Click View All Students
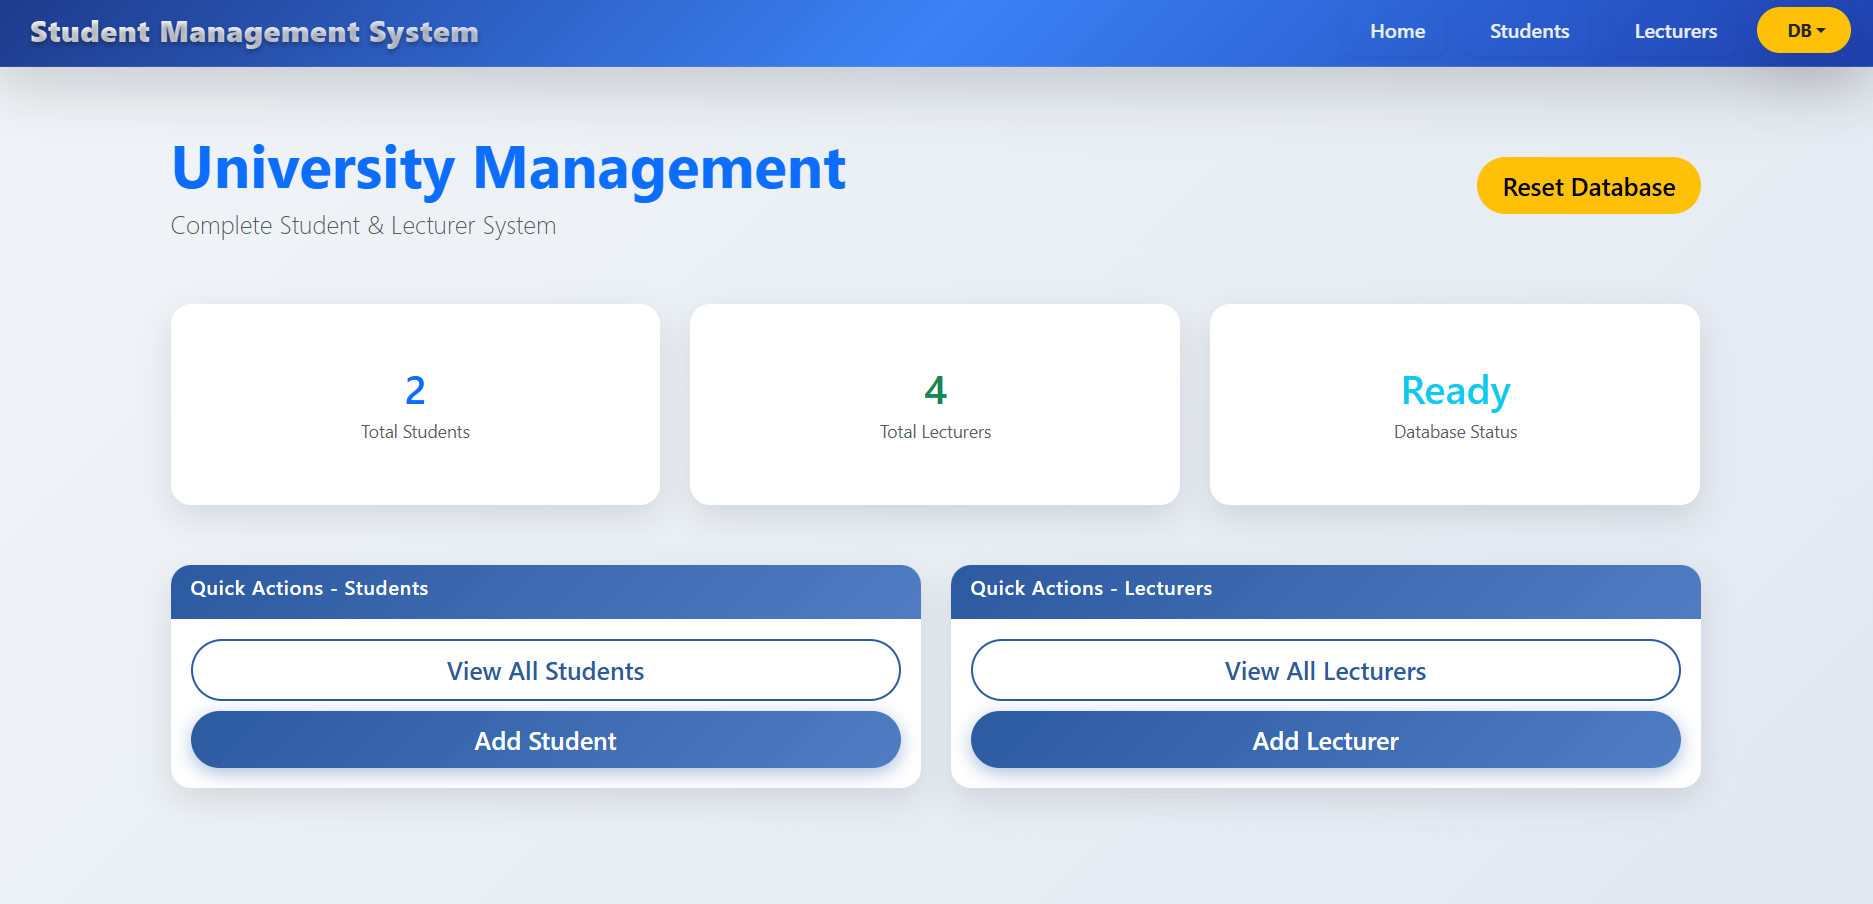Screen dimensions: 1873x904 click(545, 670)
